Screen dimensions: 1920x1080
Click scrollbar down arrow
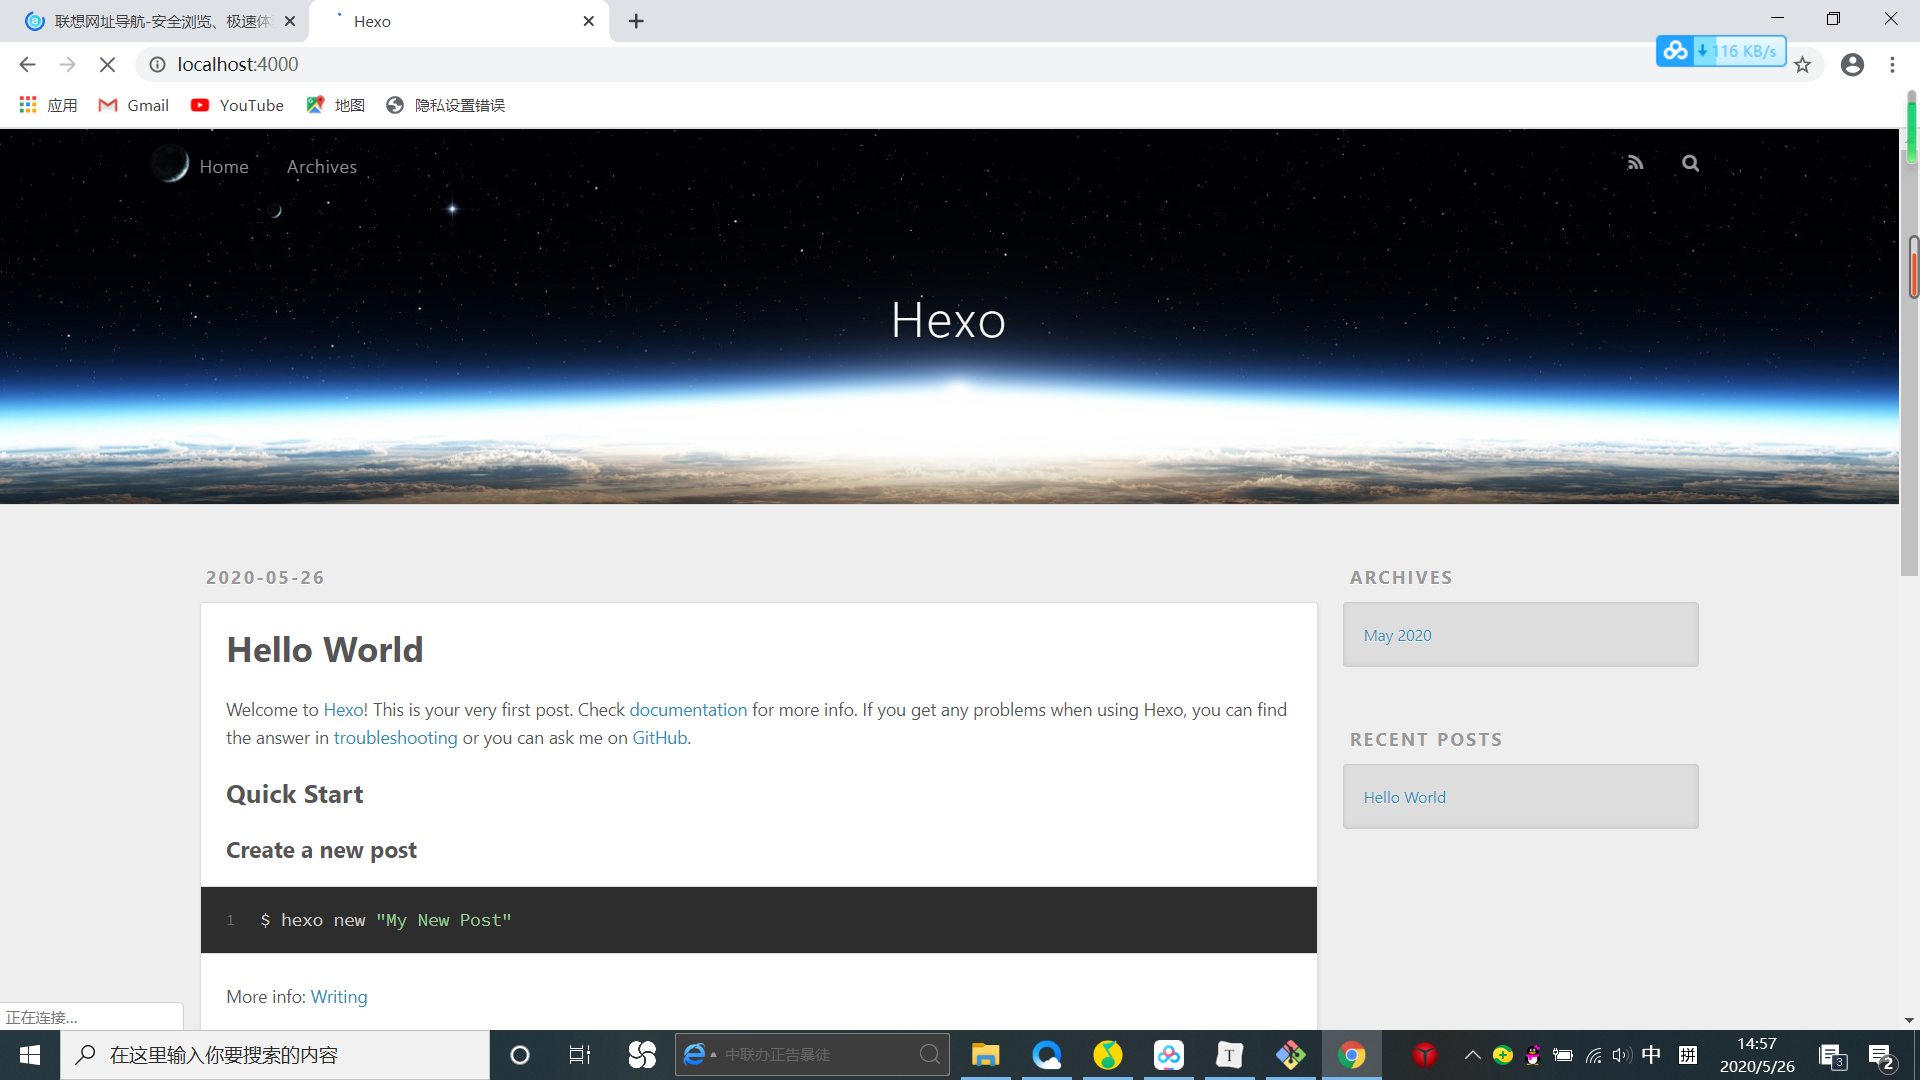1909,1020
